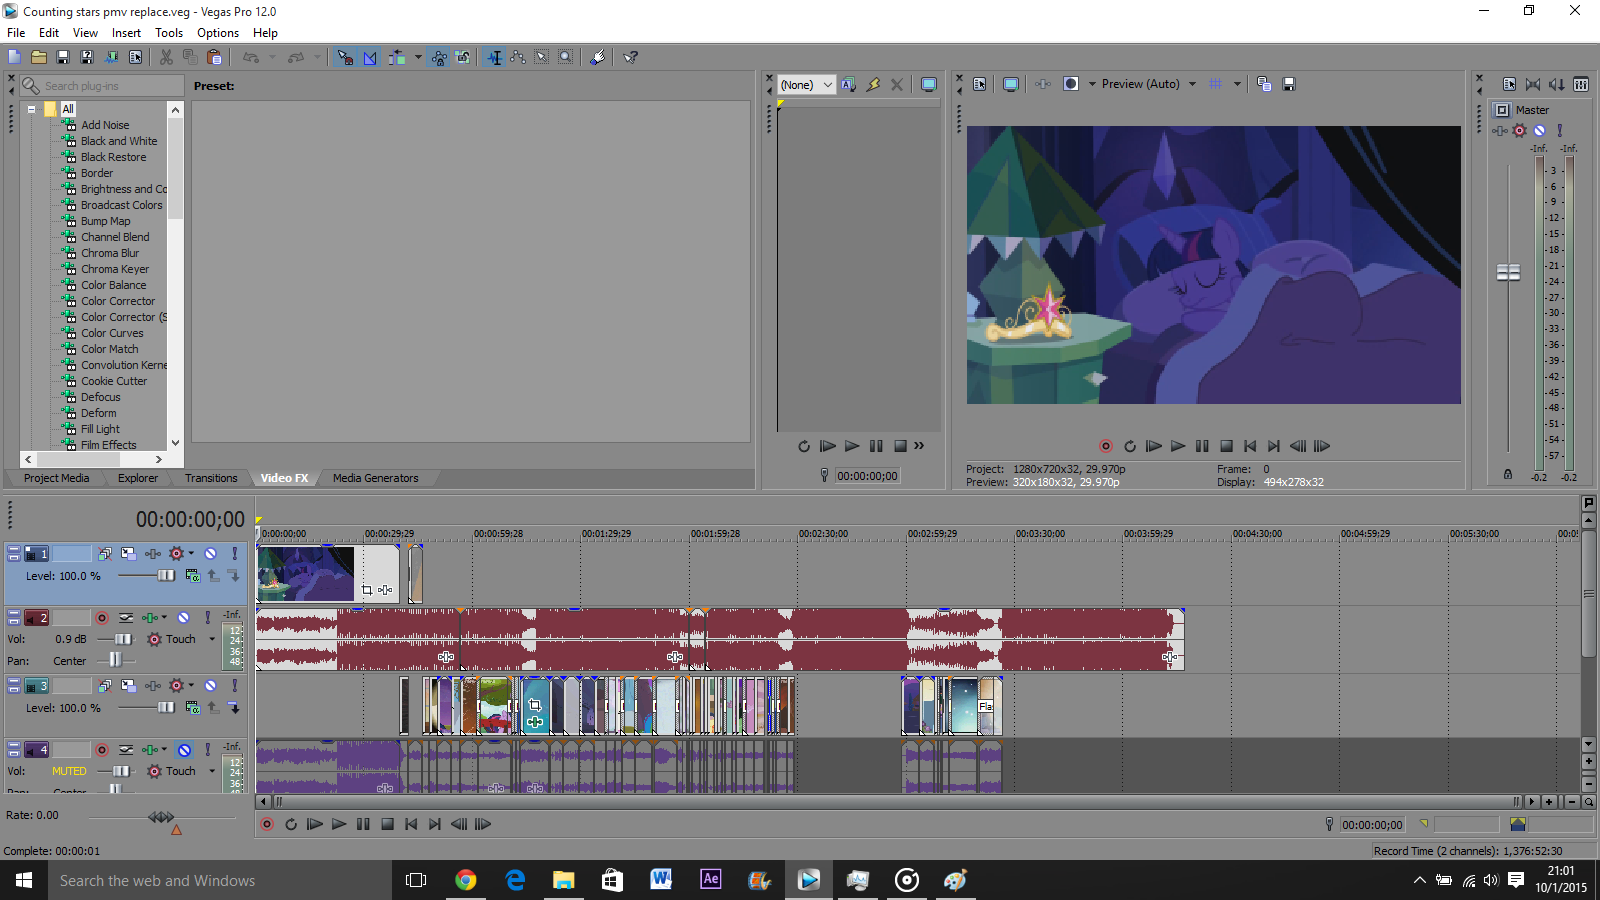Toggle Enable Snapping in toolbar
Screen dimensions: 1600x900
(345, 57)
